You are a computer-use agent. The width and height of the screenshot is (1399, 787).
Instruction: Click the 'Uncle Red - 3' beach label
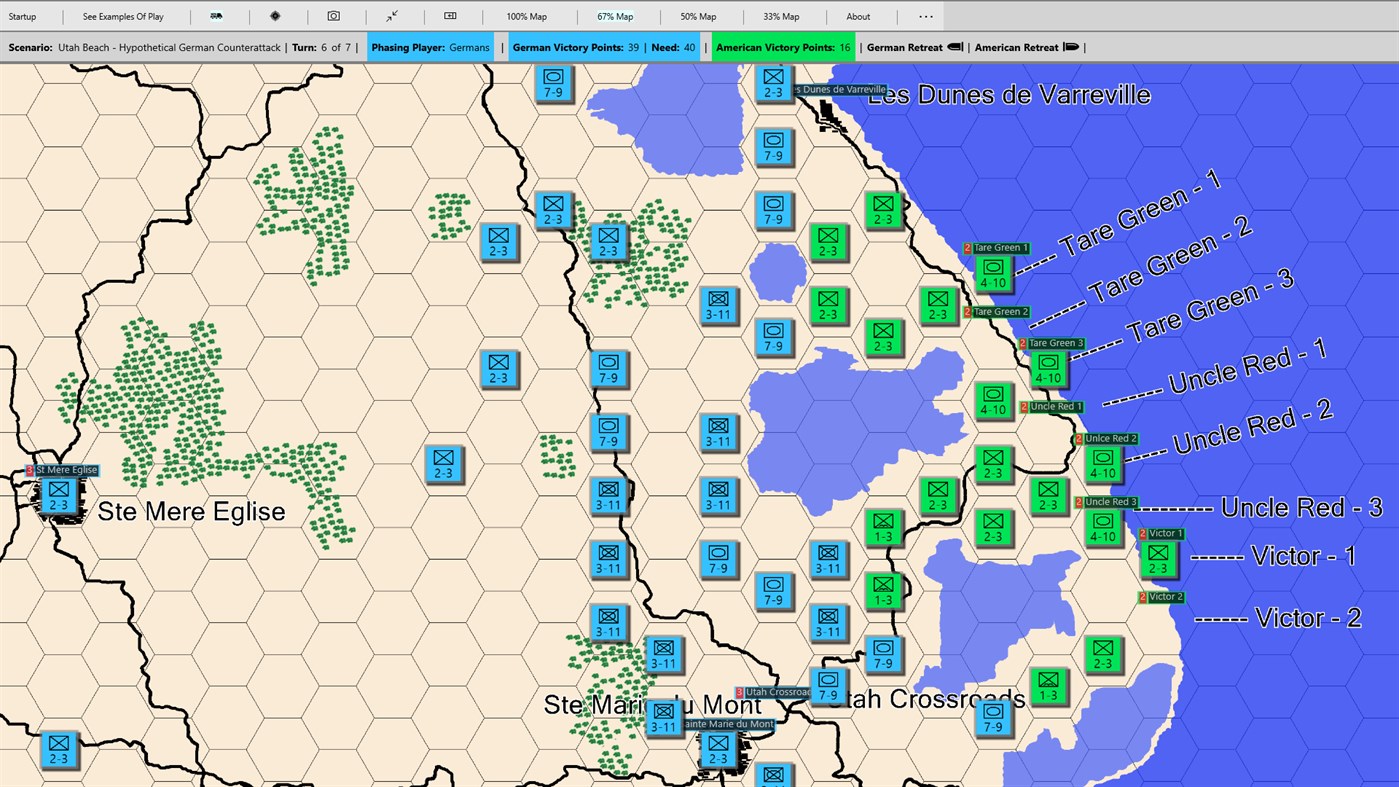pyautogui.click(x=1302, y=508)
